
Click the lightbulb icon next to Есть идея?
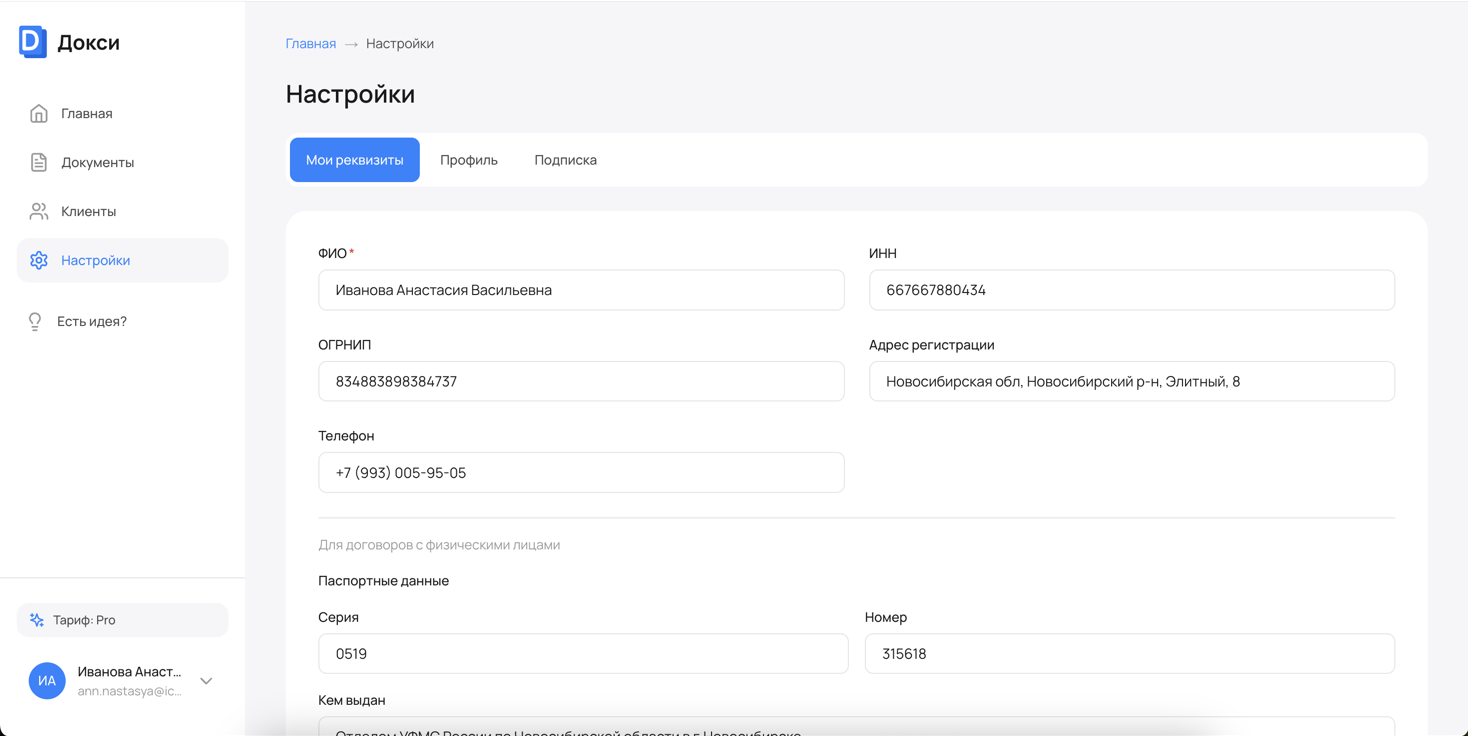(35, 320)
